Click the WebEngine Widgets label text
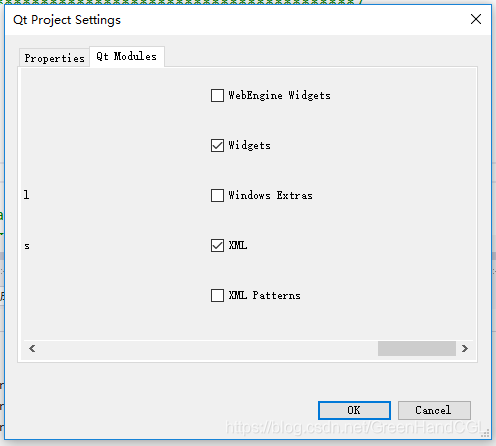Viewport: 496px width, 446px height. 279,95
